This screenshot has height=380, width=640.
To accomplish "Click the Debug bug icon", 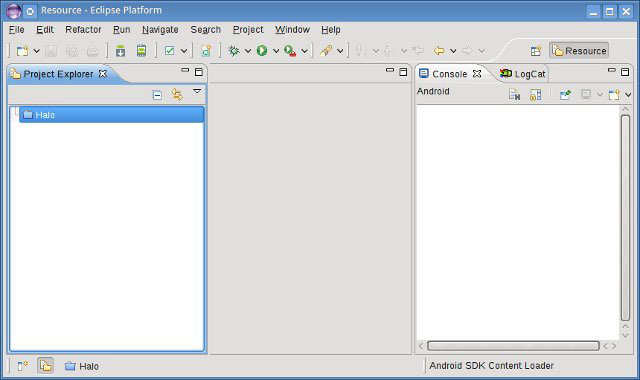I will coord(234,51).
